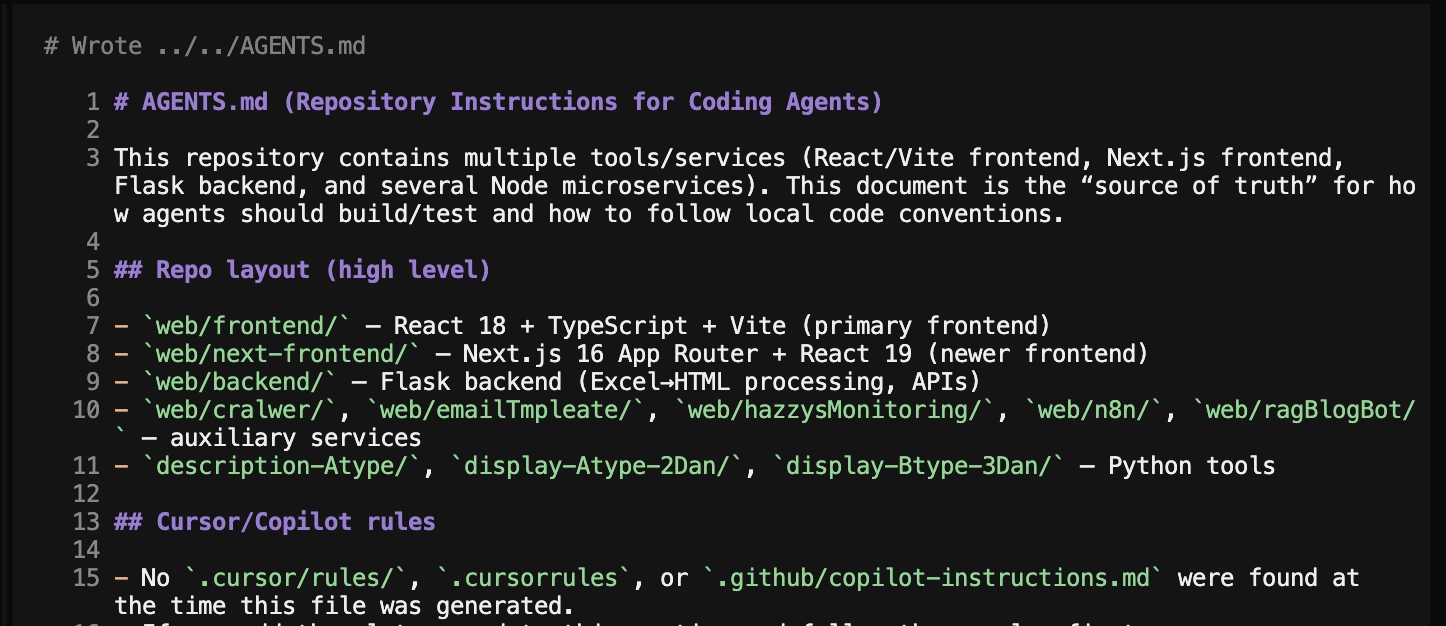The height and width of the screenshot is (626, 1446).
Task: Select the `.github/copilot-instructions.md` text
Action: click(x=933, y=578)
